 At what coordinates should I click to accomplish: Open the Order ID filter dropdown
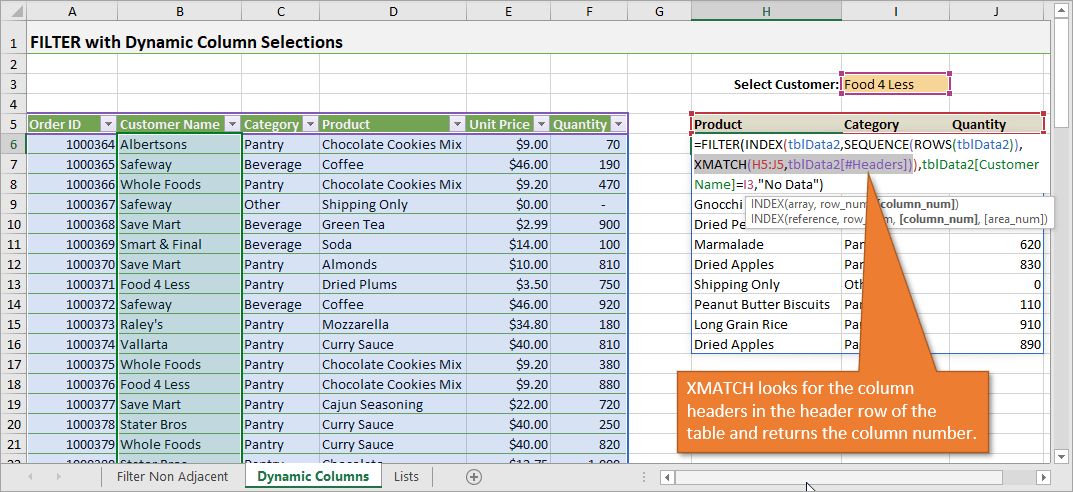pyautogui.click(x=107, y=125)
